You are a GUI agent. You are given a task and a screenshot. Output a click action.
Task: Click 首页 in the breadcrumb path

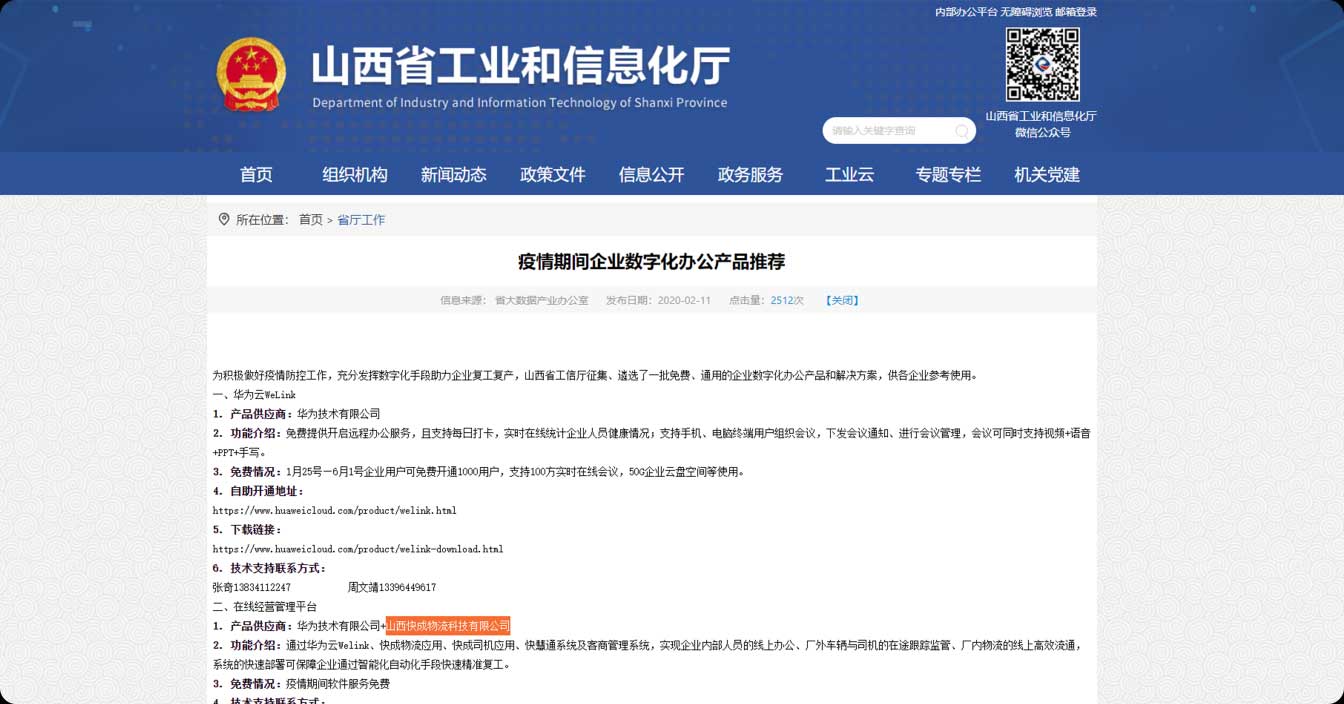(311, 220)
